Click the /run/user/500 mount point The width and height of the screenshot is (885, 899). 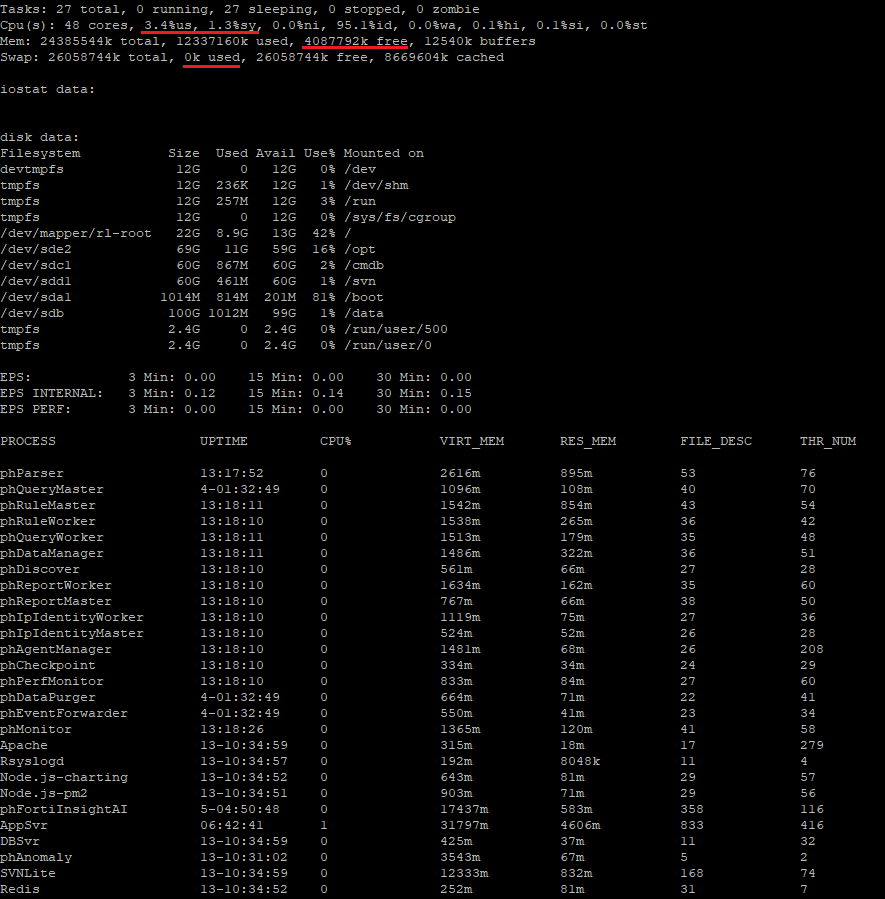click(x=396, y=330)
